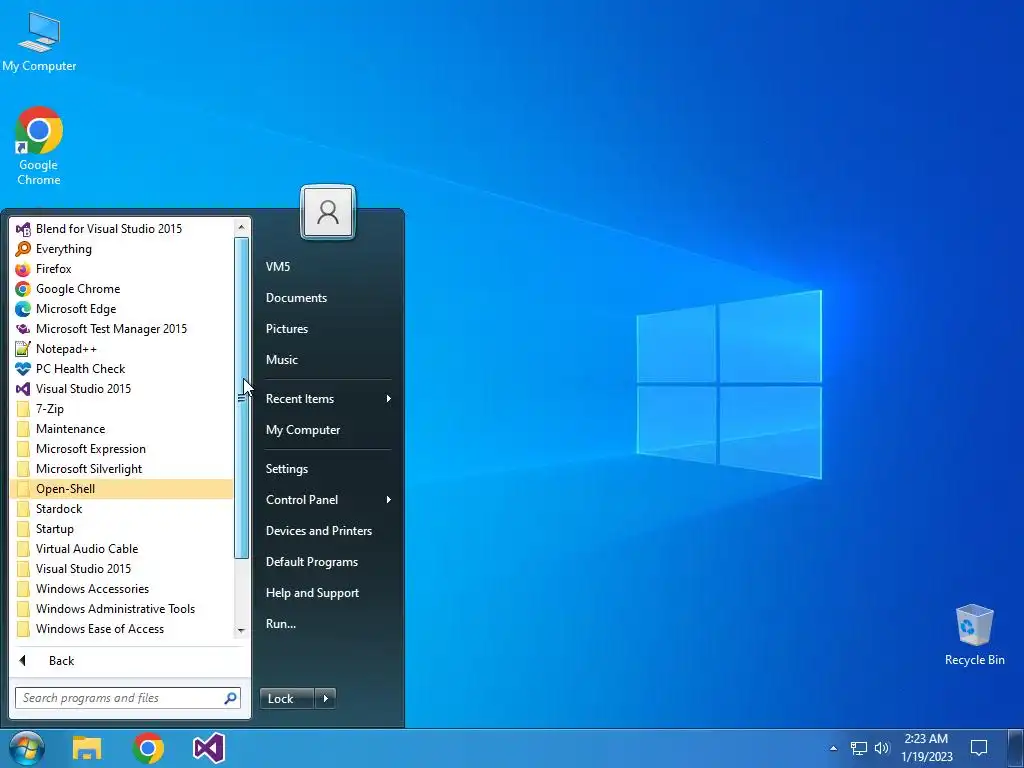Click the programs list scroll-down arrow
The image size is (1024, 768).
click(x=241, y=631)
